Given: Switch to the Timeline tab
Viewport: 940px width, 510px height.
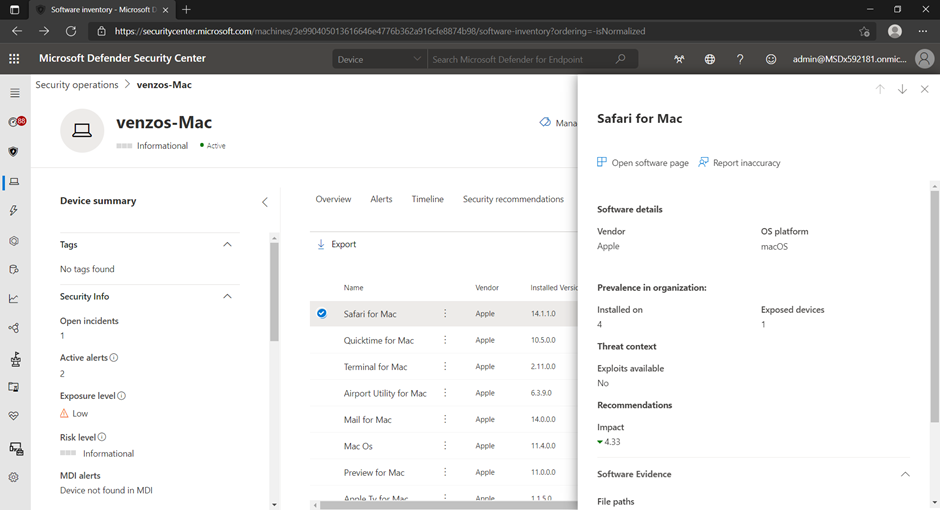Looking at the screenshot, I should 427,199.
